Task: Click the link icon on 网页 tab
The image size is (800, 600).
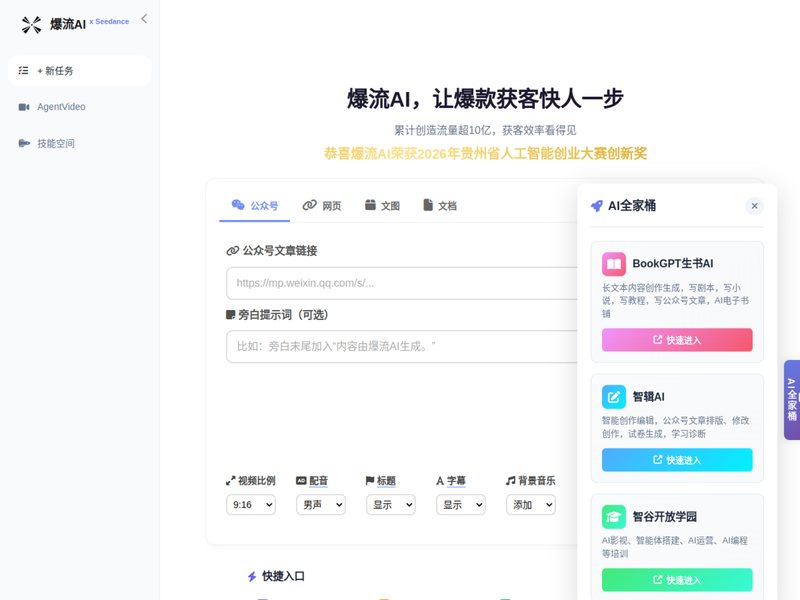Action: click(310, 205)
